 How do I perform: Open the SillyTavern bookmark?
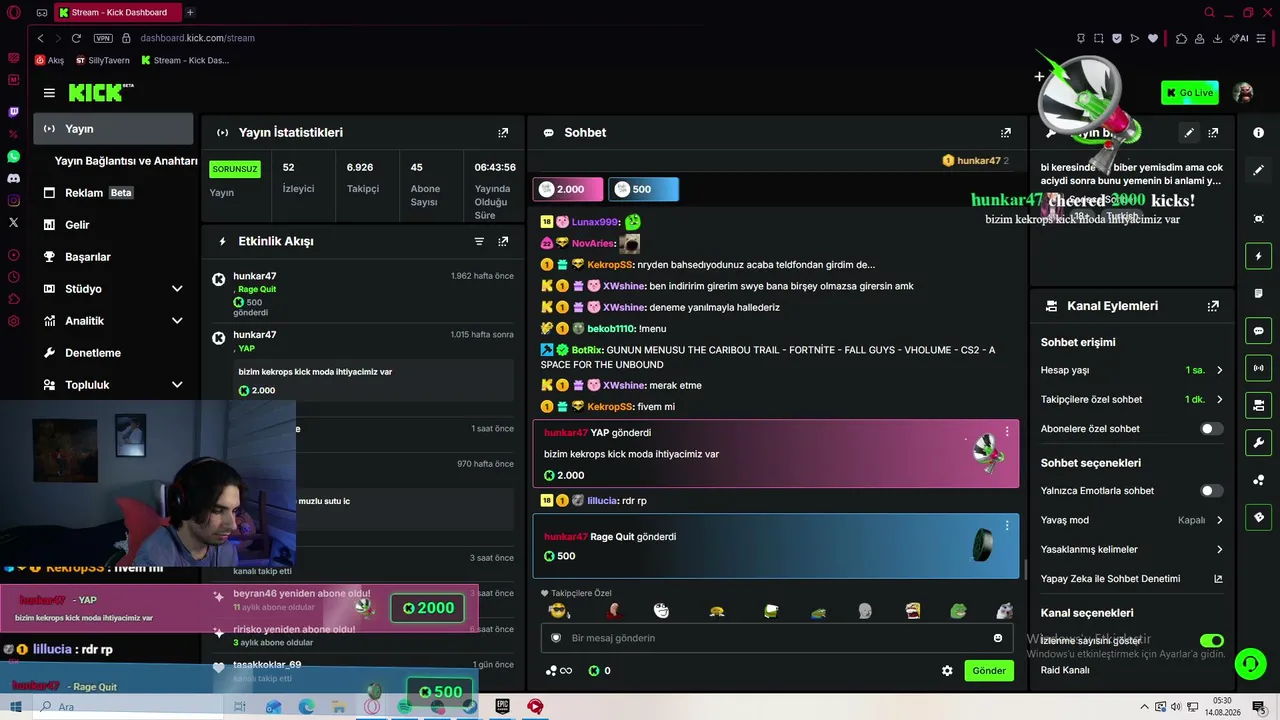pyautogui.click(x=102, y=60)
